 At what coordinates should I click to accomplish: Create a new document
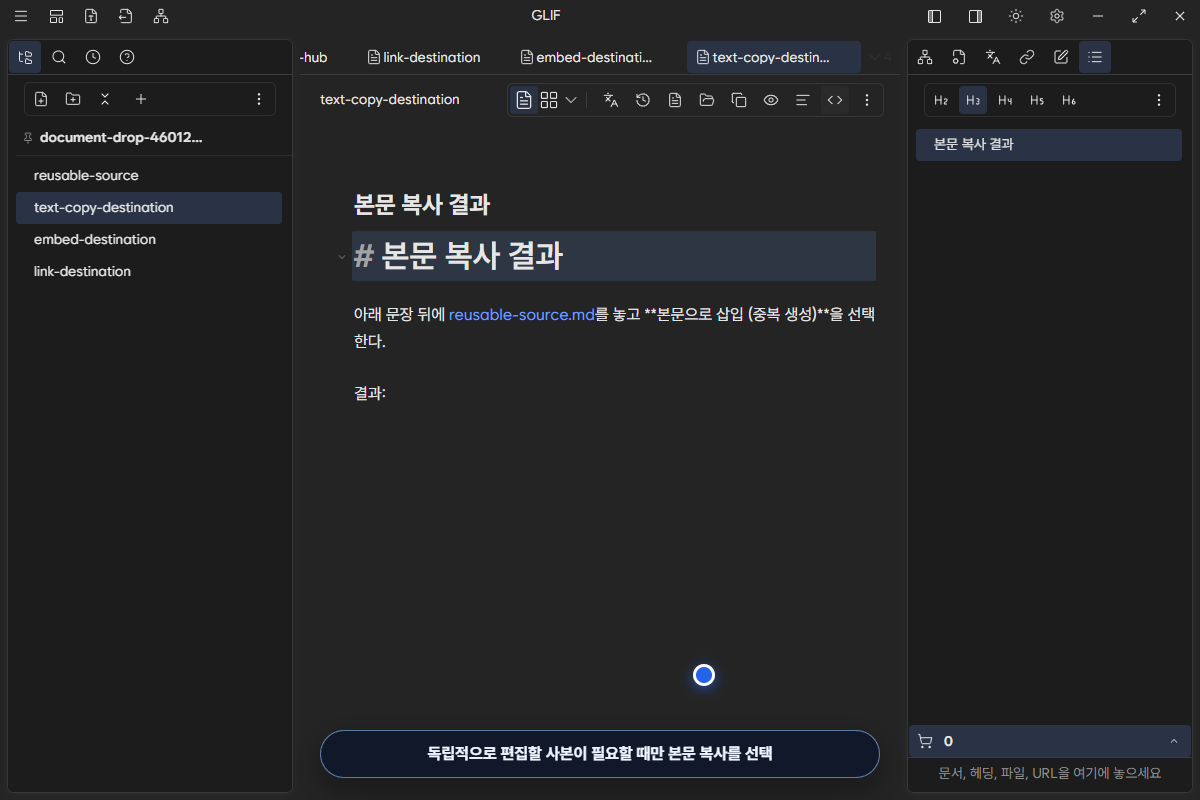41,99
